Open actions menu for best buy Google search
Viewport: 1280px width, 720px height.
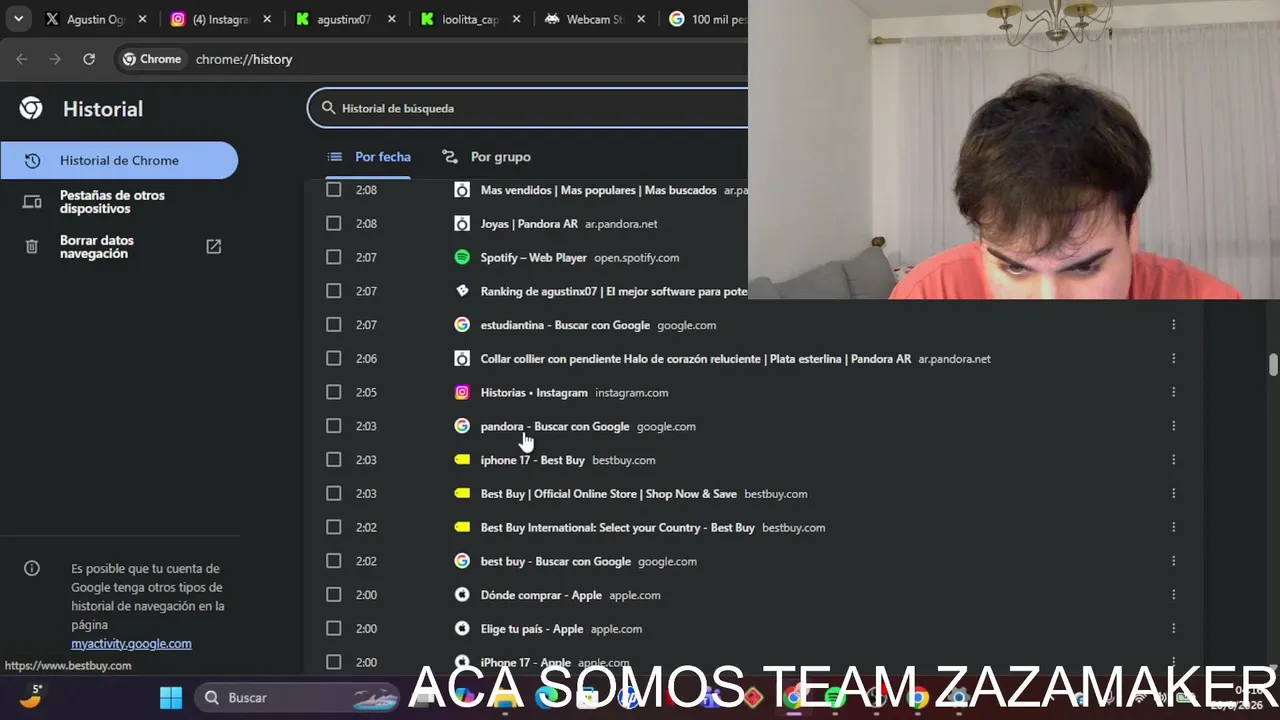coord(1173,561)
